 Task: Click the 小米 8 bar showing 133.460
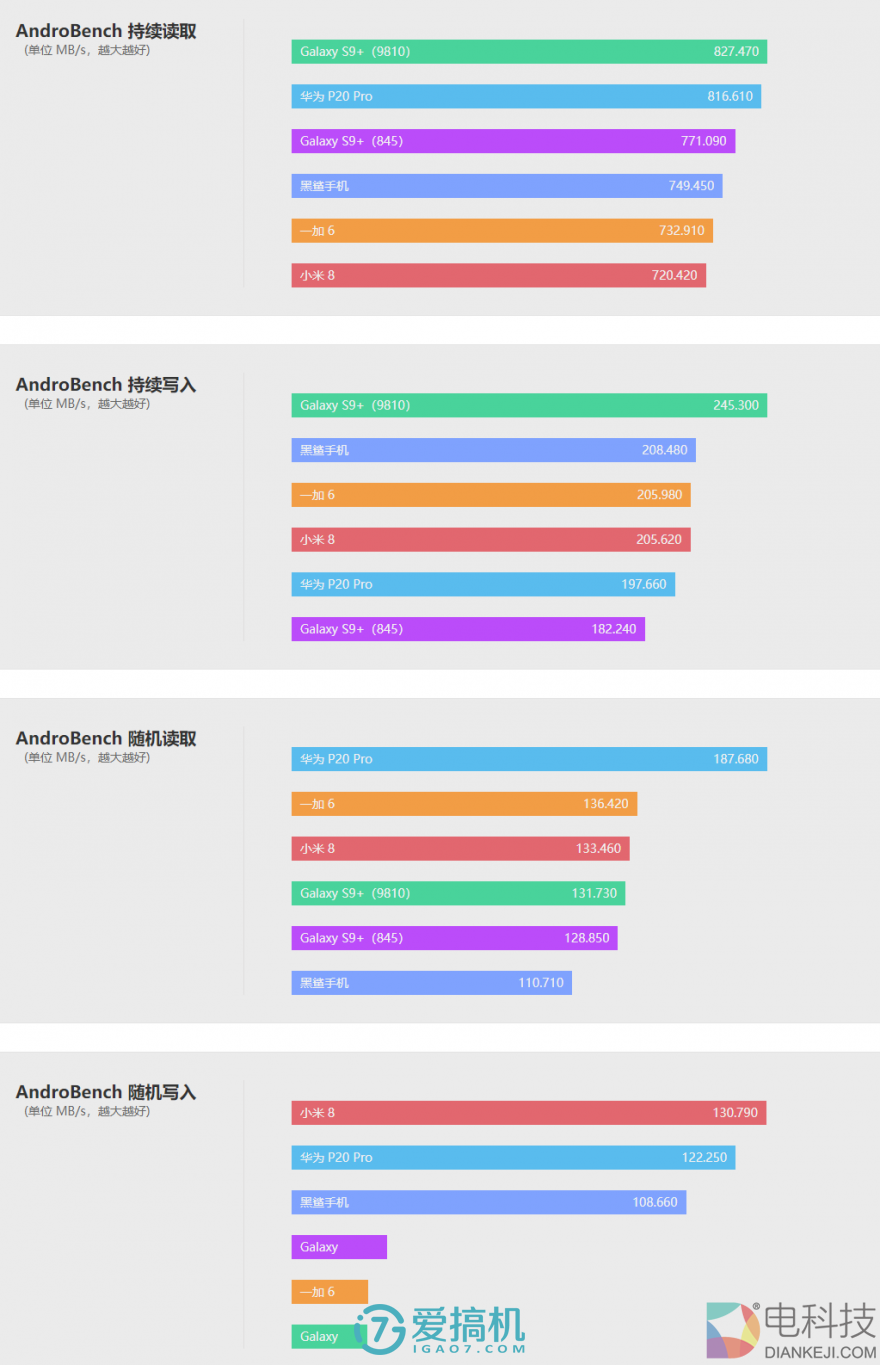coord(460,849)
